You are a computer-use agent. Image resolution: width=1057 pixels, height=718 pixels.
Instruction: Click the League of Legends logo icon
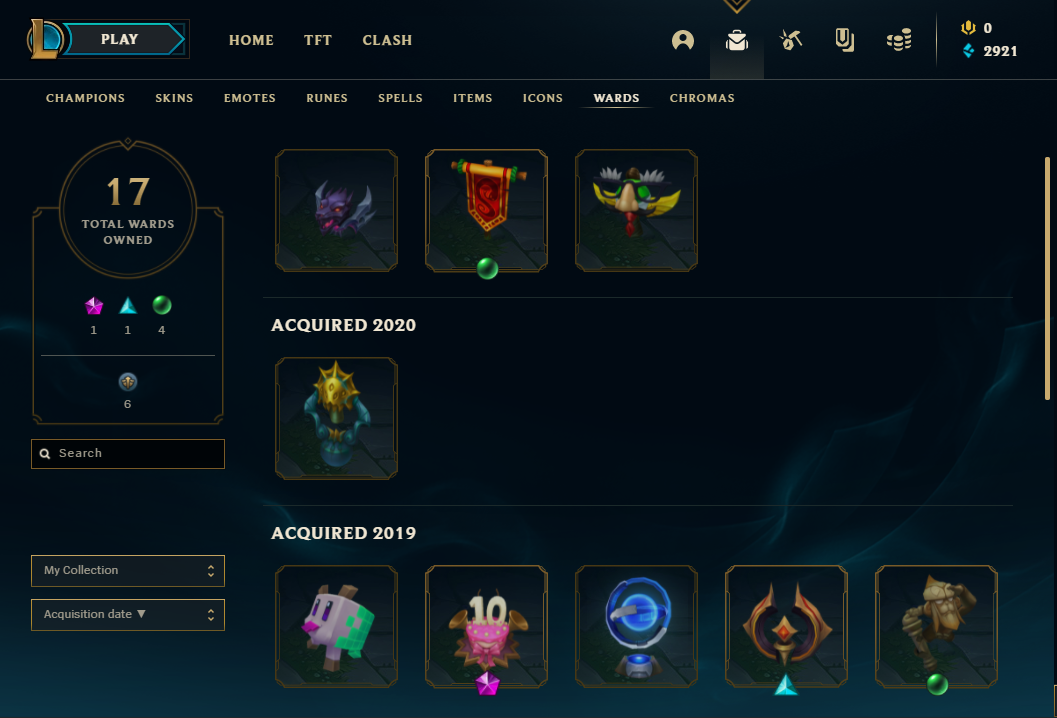point(44,39)
